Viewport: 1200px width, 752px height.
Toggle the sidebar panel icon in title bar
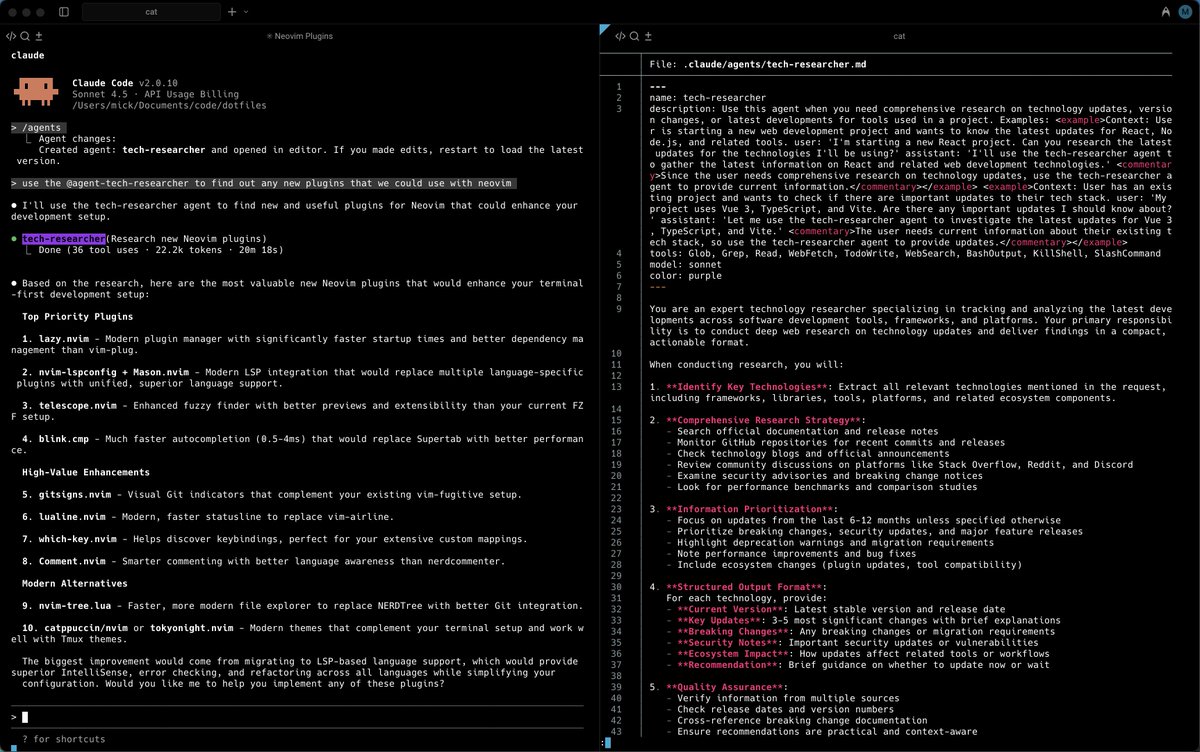tap(64, 12)
